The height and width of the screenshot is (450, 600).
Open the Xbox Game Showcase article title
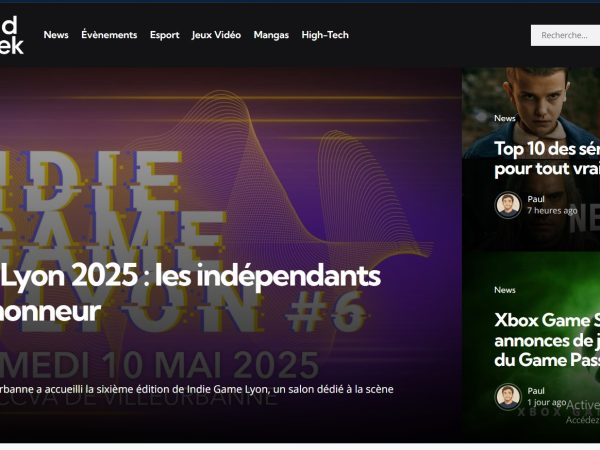coord(547,340)
